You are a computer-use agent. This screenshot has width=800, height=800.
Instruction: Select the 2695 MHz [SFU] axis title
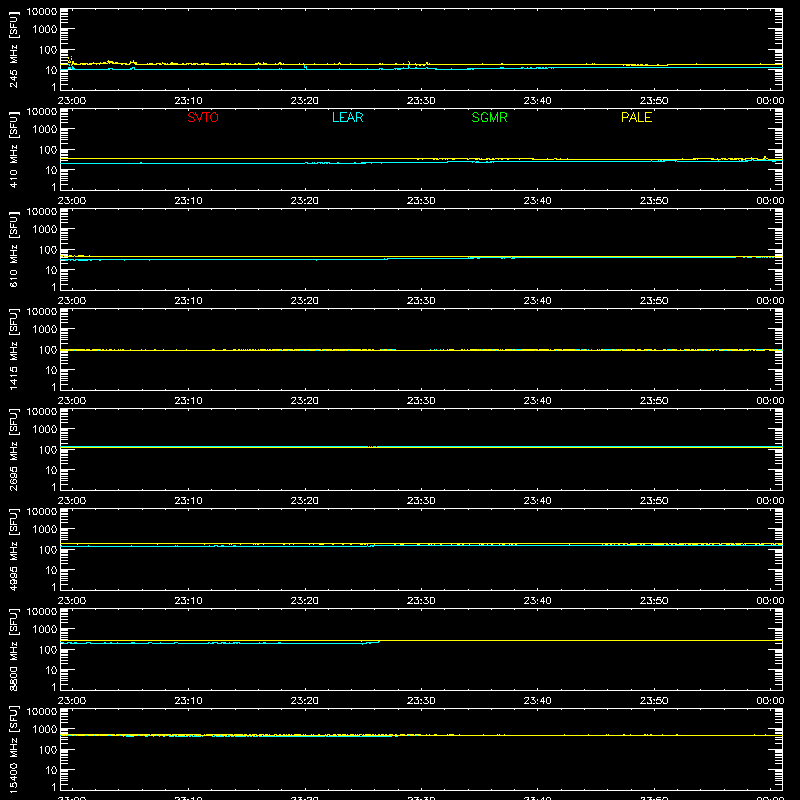click(x=14, y=449)
